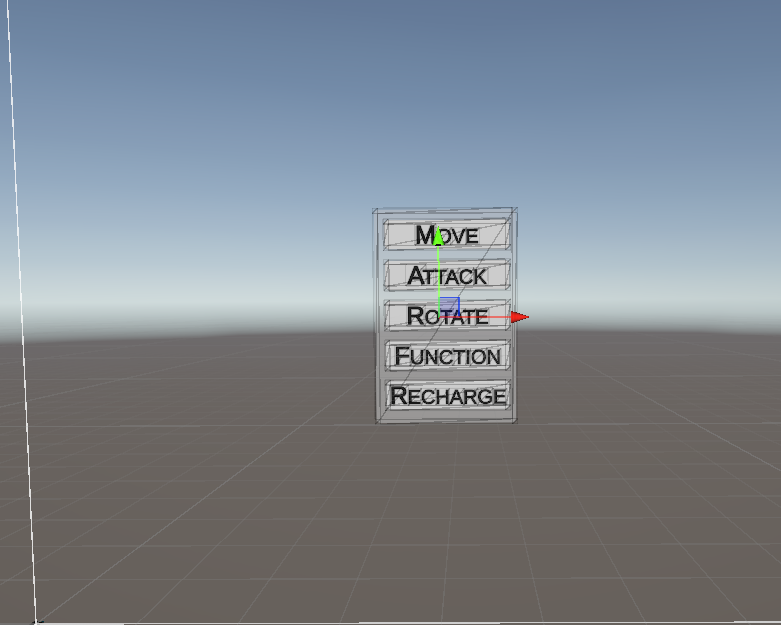Image resolution: width=781 pixels, height=625 pixels.
Task: Click the Function button
Action: coord(447,355)
